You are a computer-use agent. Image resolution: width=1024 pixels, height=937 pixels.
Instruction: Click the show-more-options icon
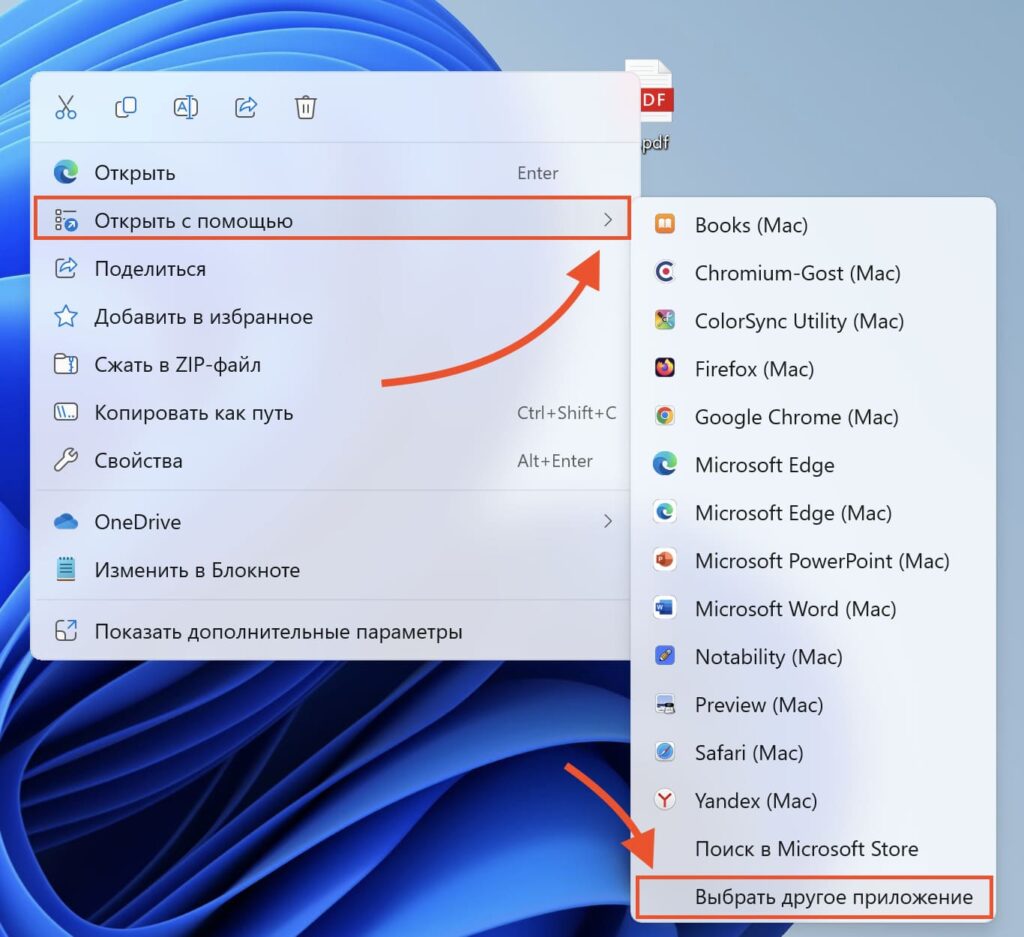(65, 631)
